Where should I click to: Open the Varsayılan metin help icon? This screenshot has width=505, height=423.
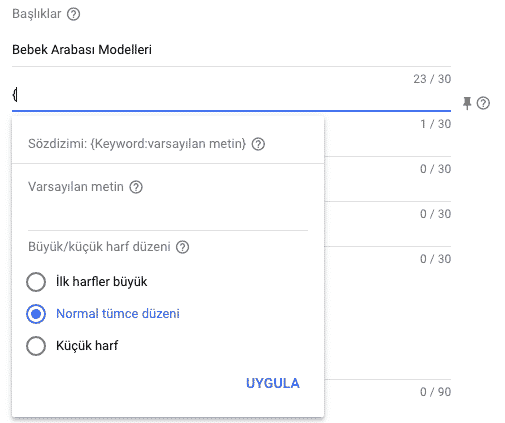pyautogui.click(x=136, y=187)
